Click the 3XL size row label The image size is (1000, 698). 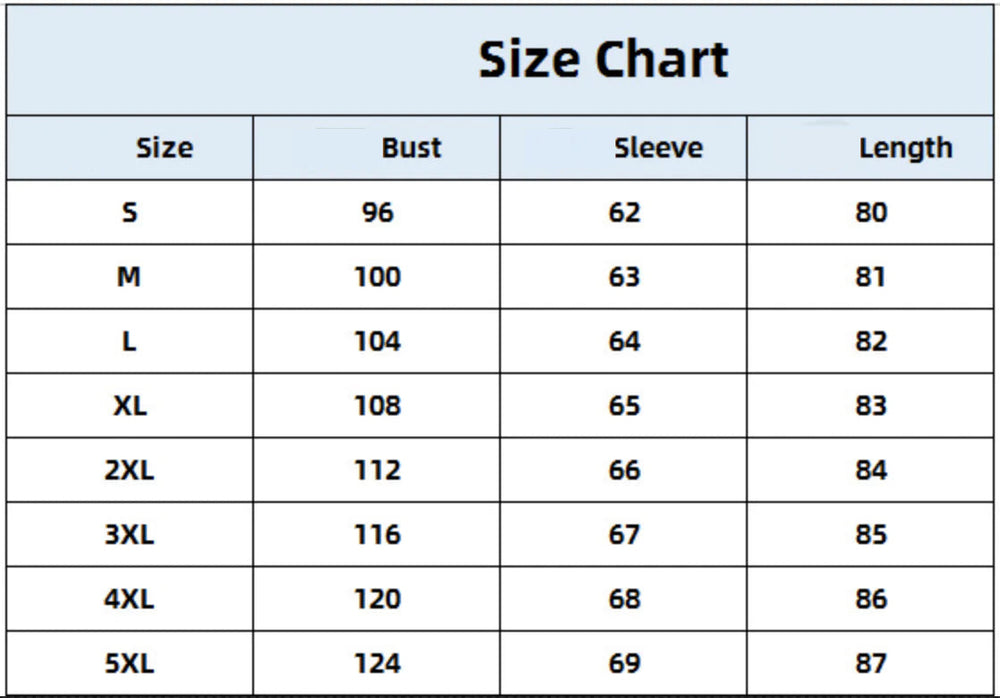coord(129,534)
